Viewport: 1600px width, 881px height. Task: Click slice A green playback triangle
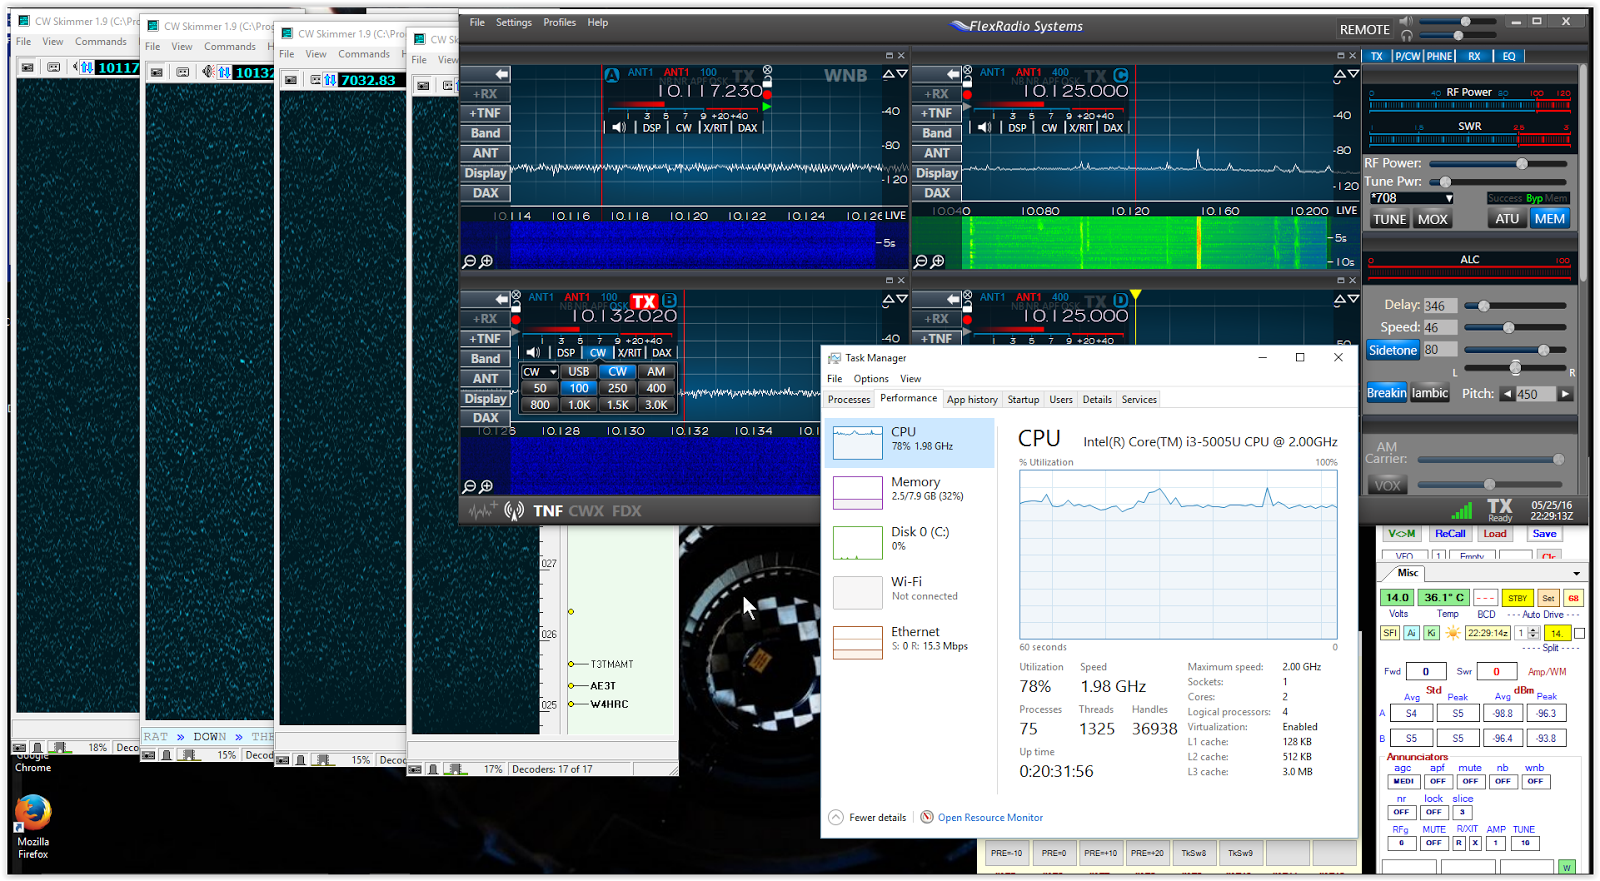767,106
